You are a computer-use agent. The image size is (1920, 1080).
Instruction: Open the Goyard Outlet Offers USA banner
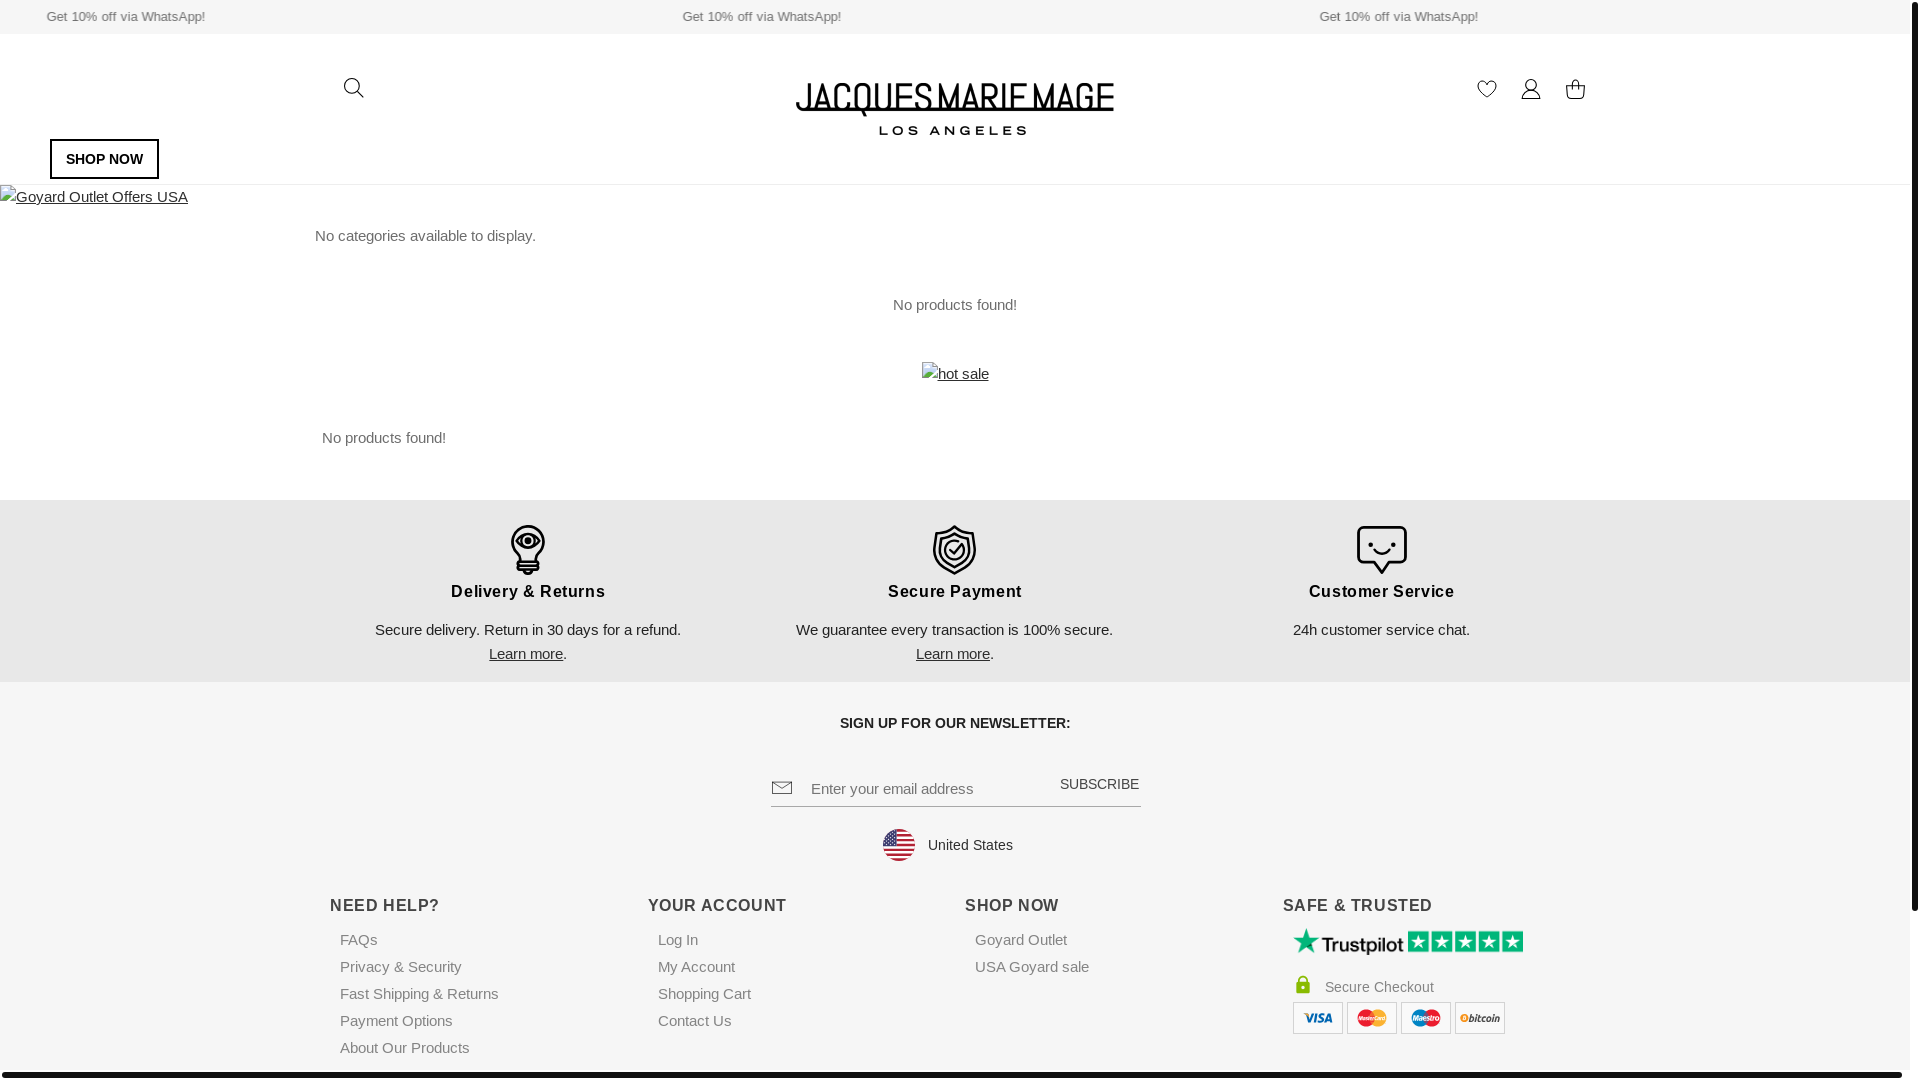(x=94, y=197)
